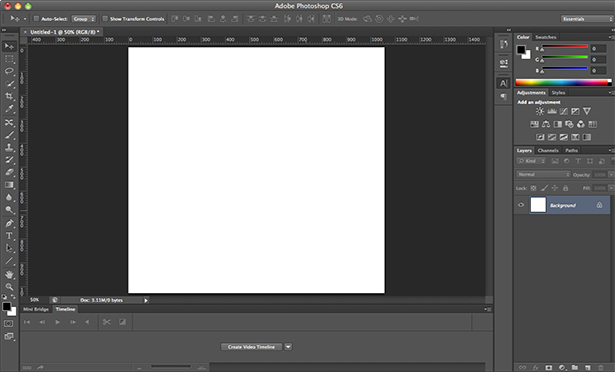The width and height of the screenshot is (615, 372).
Task: Select the History Brush tool
Action: (9, 160)
